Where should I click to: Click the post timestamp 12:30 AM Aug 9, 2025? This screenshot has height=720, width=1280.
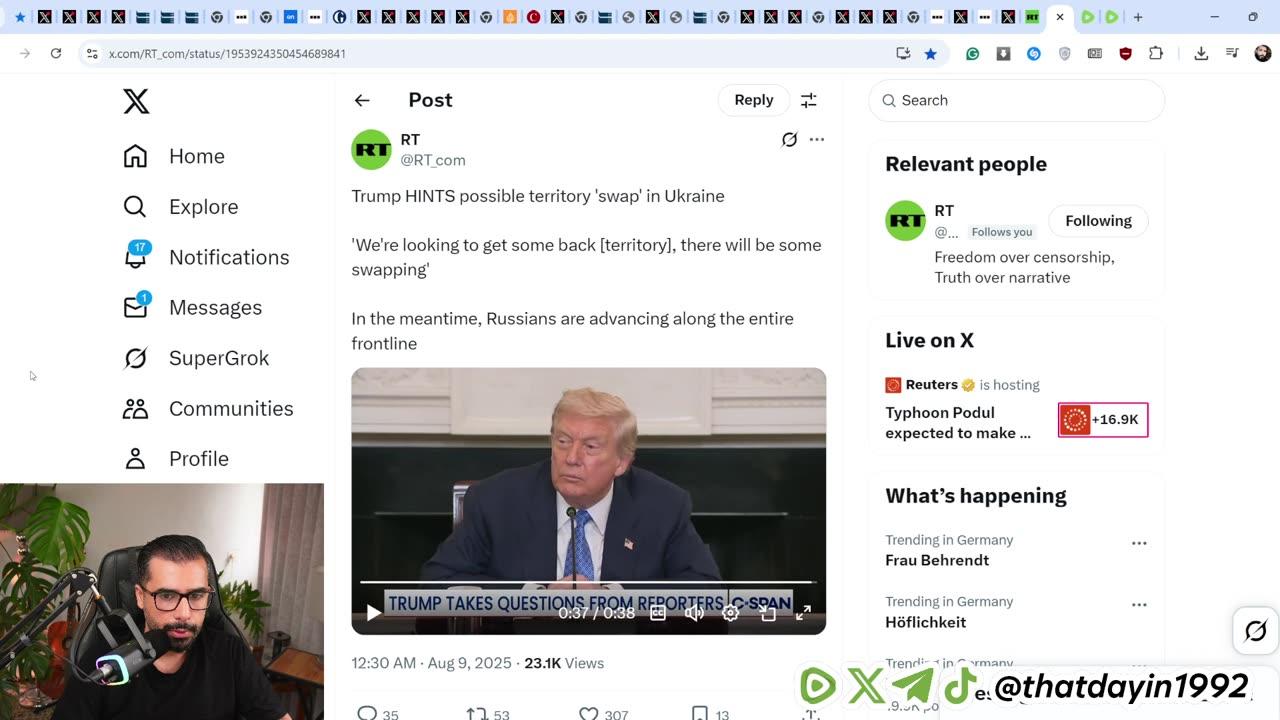pos(431,663)
